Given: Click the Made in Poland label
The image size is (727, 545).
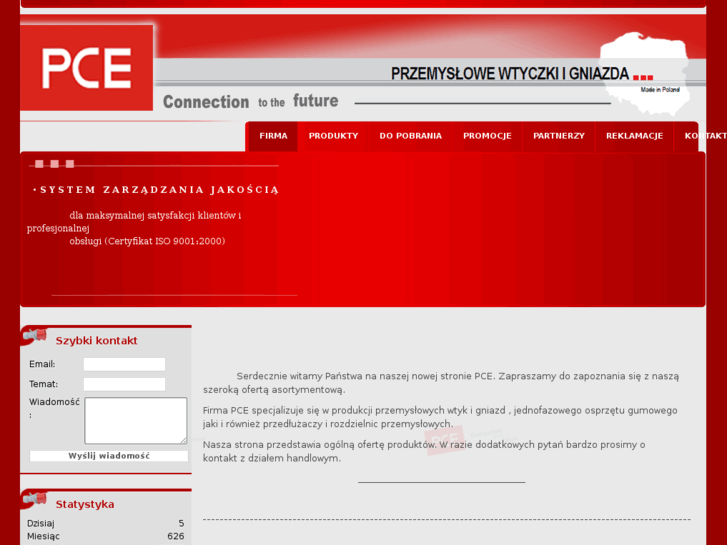Looking at the screenshot, I should coord(660,90).
